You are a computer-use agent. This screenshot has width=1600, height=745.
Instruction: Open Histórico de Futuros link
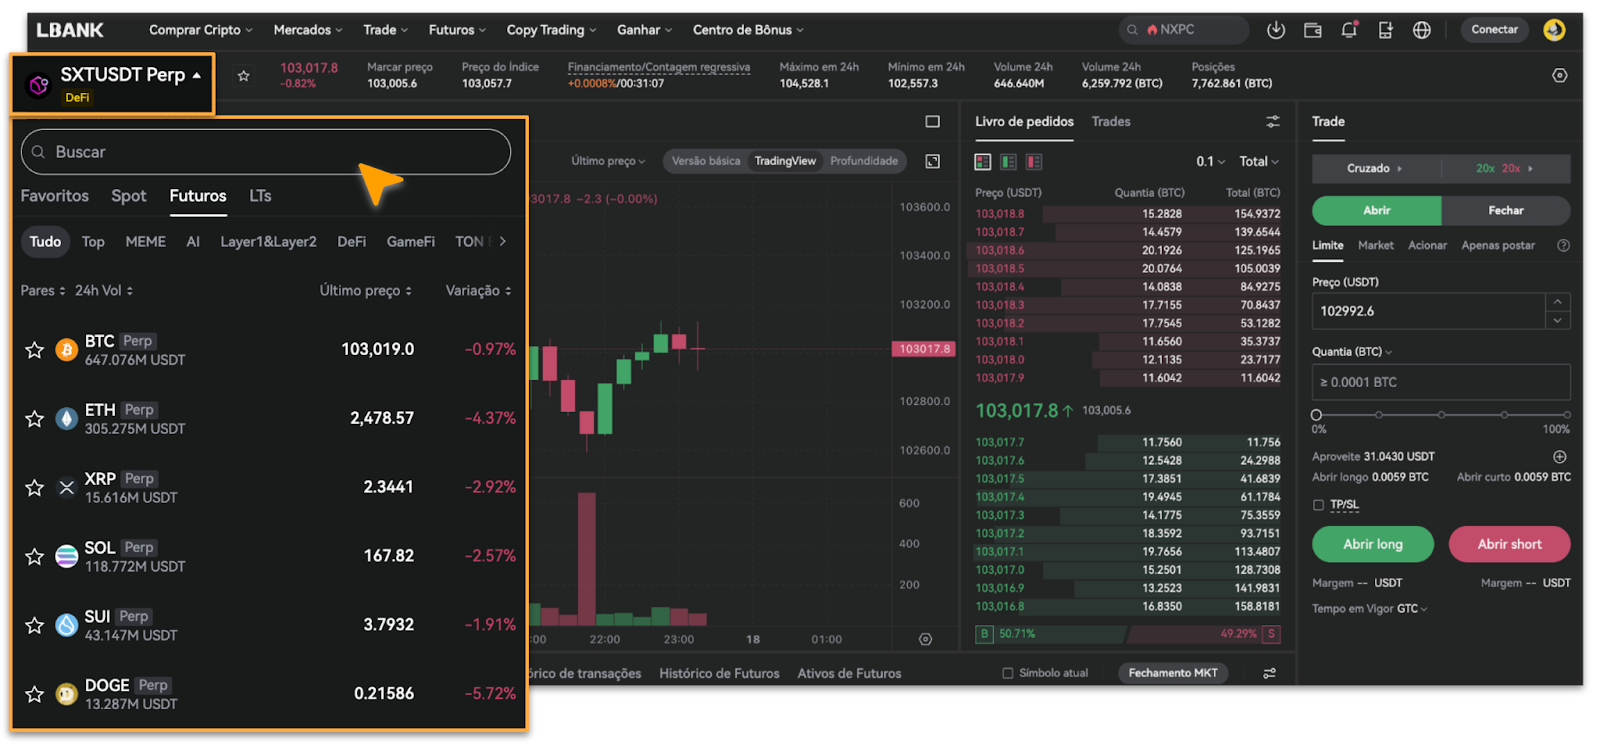pos(719,673)
